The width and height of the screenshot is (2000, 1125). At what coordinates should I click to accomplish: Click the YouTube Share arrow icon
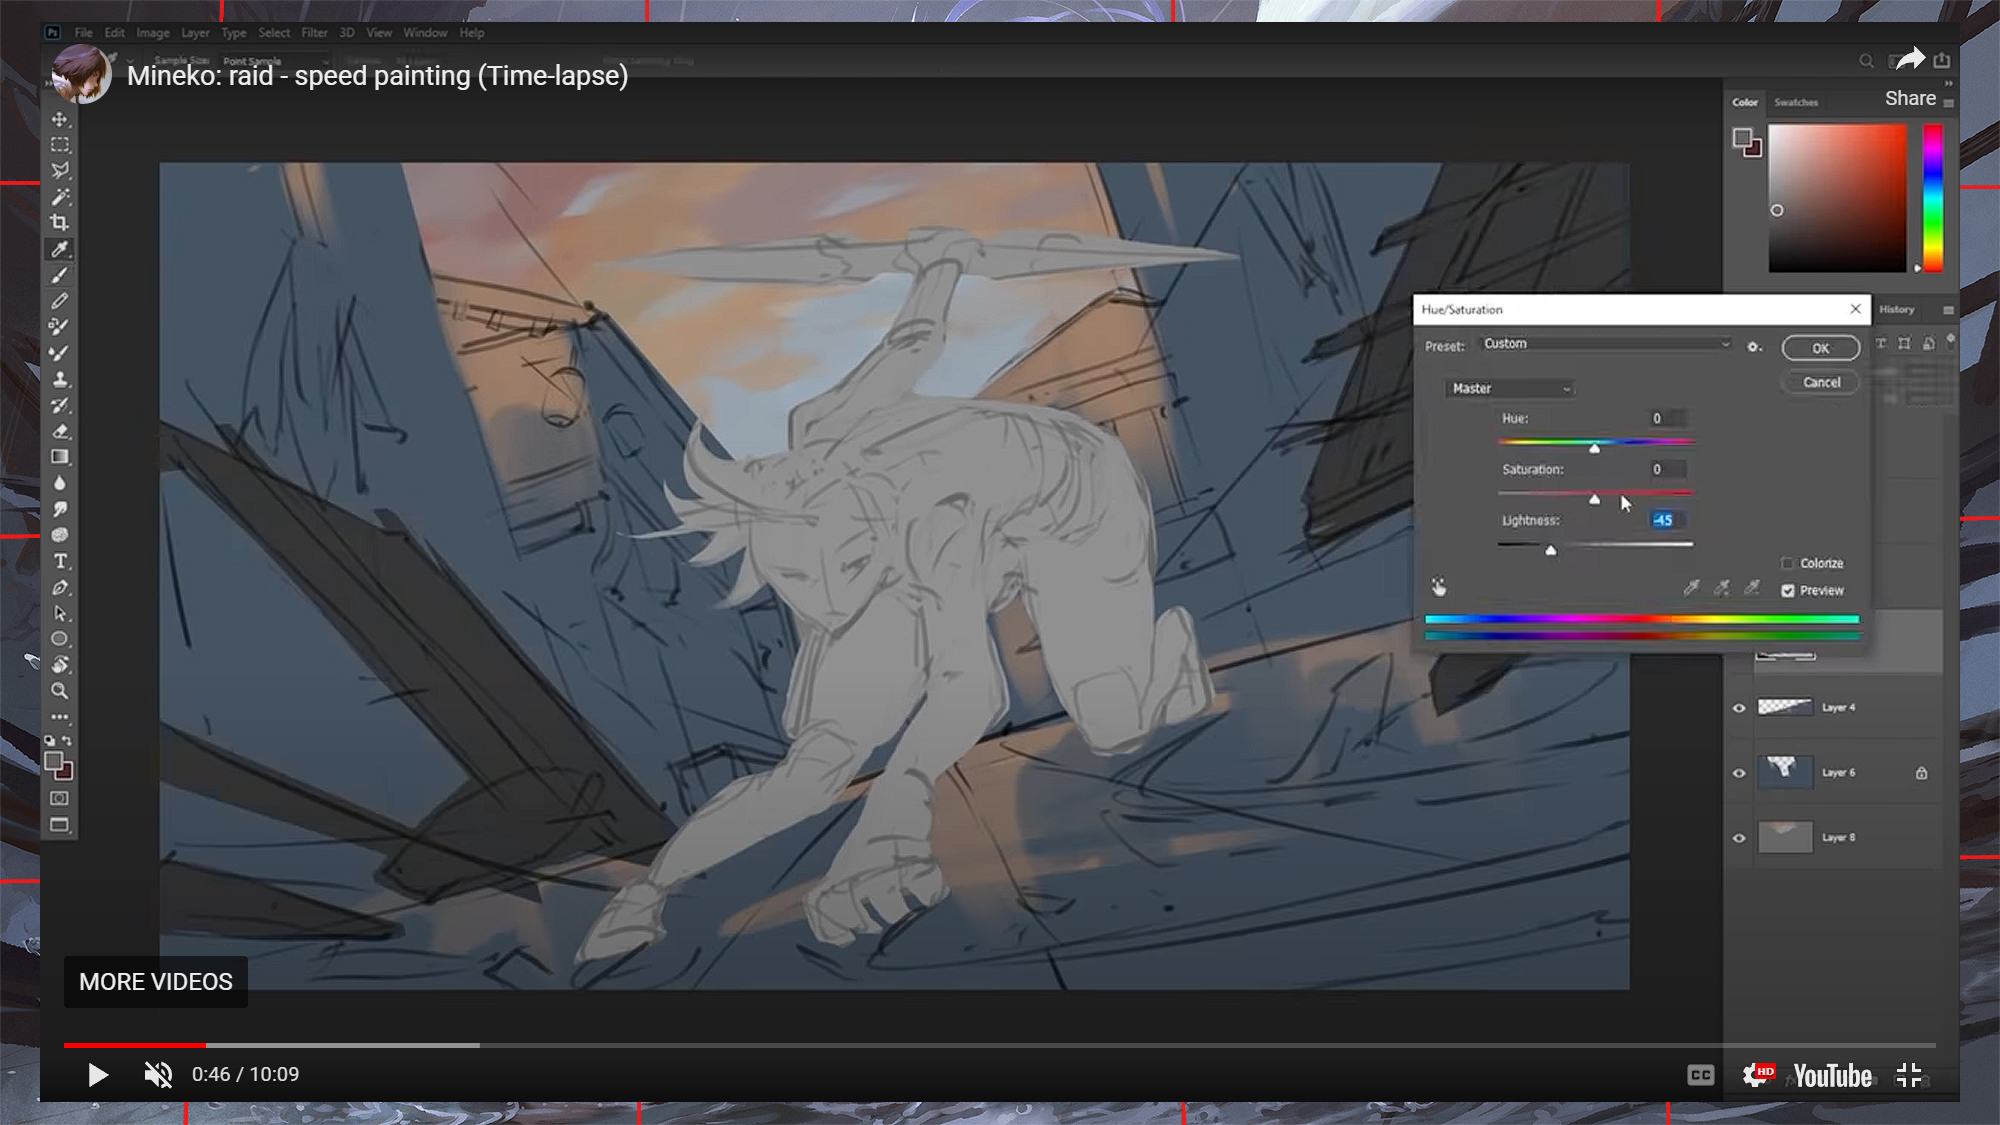pos(1910,60)
